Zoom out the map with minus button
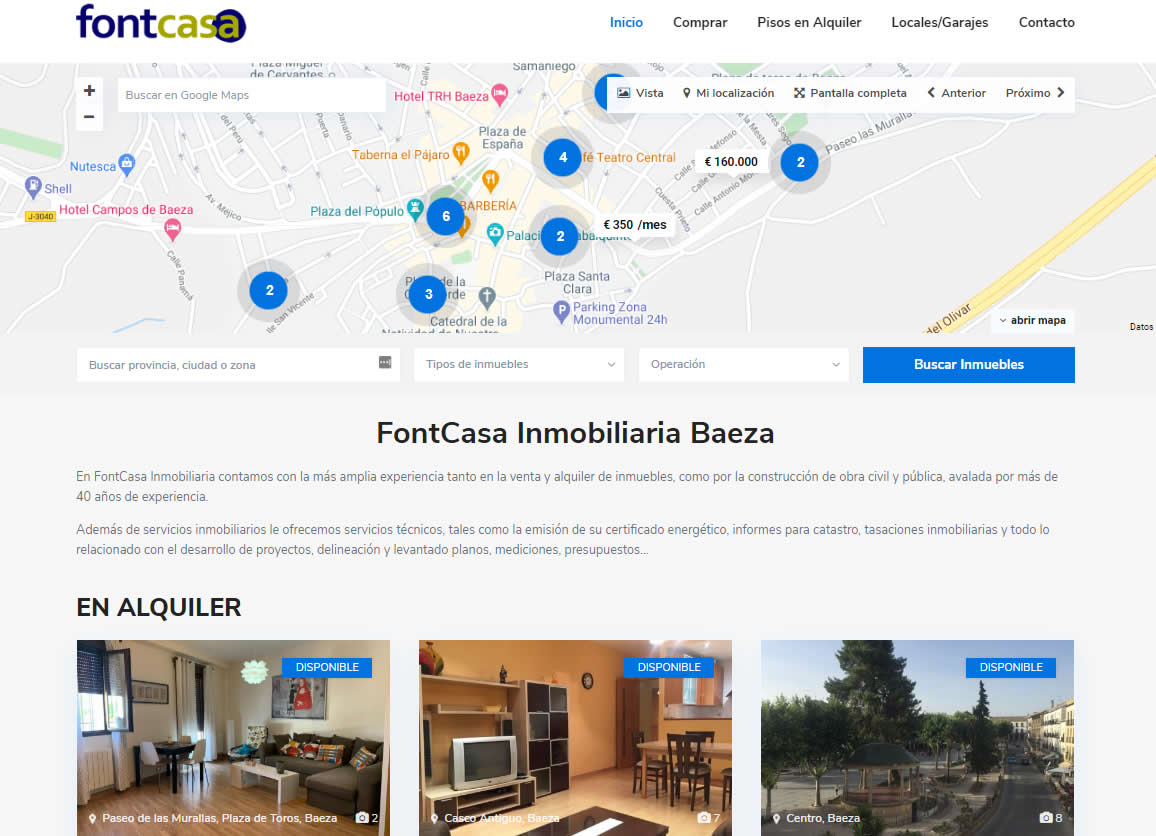Screen dimensions: 1156x836 89,116
